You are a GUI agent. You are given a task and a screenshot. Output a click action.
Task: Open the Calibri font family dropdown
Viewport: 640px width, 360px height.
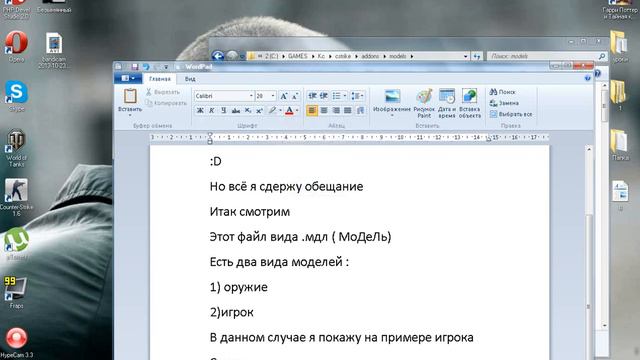coord(251,96)
